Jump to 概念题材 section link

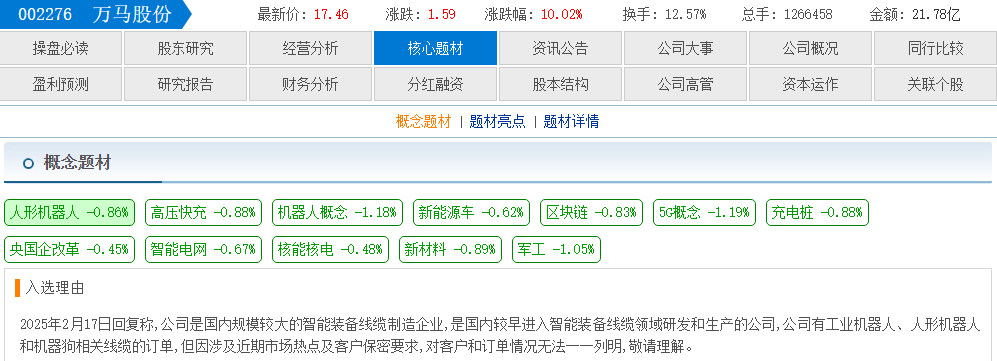423,121
